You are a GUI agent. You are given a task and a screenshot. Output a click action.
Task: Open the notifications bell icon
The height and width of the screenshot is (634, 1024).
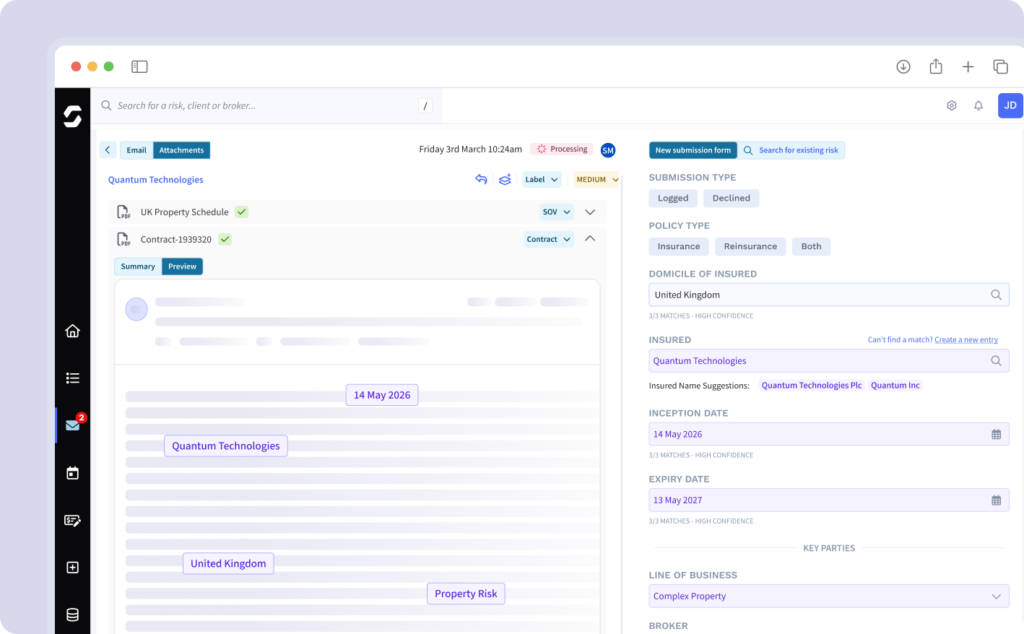pyautogui.click(x=978, y=106)
